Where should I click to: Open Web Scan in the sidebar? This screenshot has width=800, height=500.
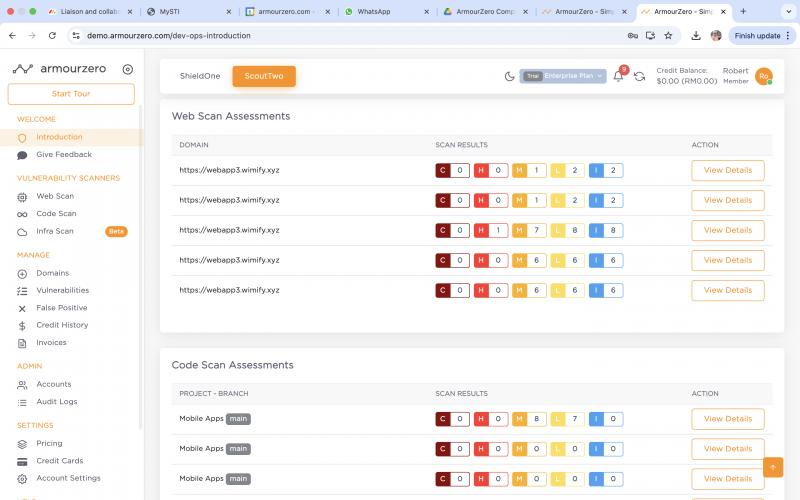click(55, 196)
